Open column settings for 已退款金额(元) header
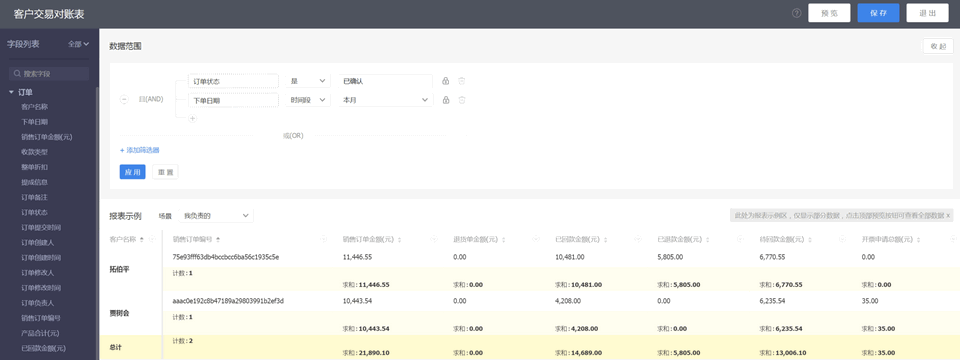 741,239
